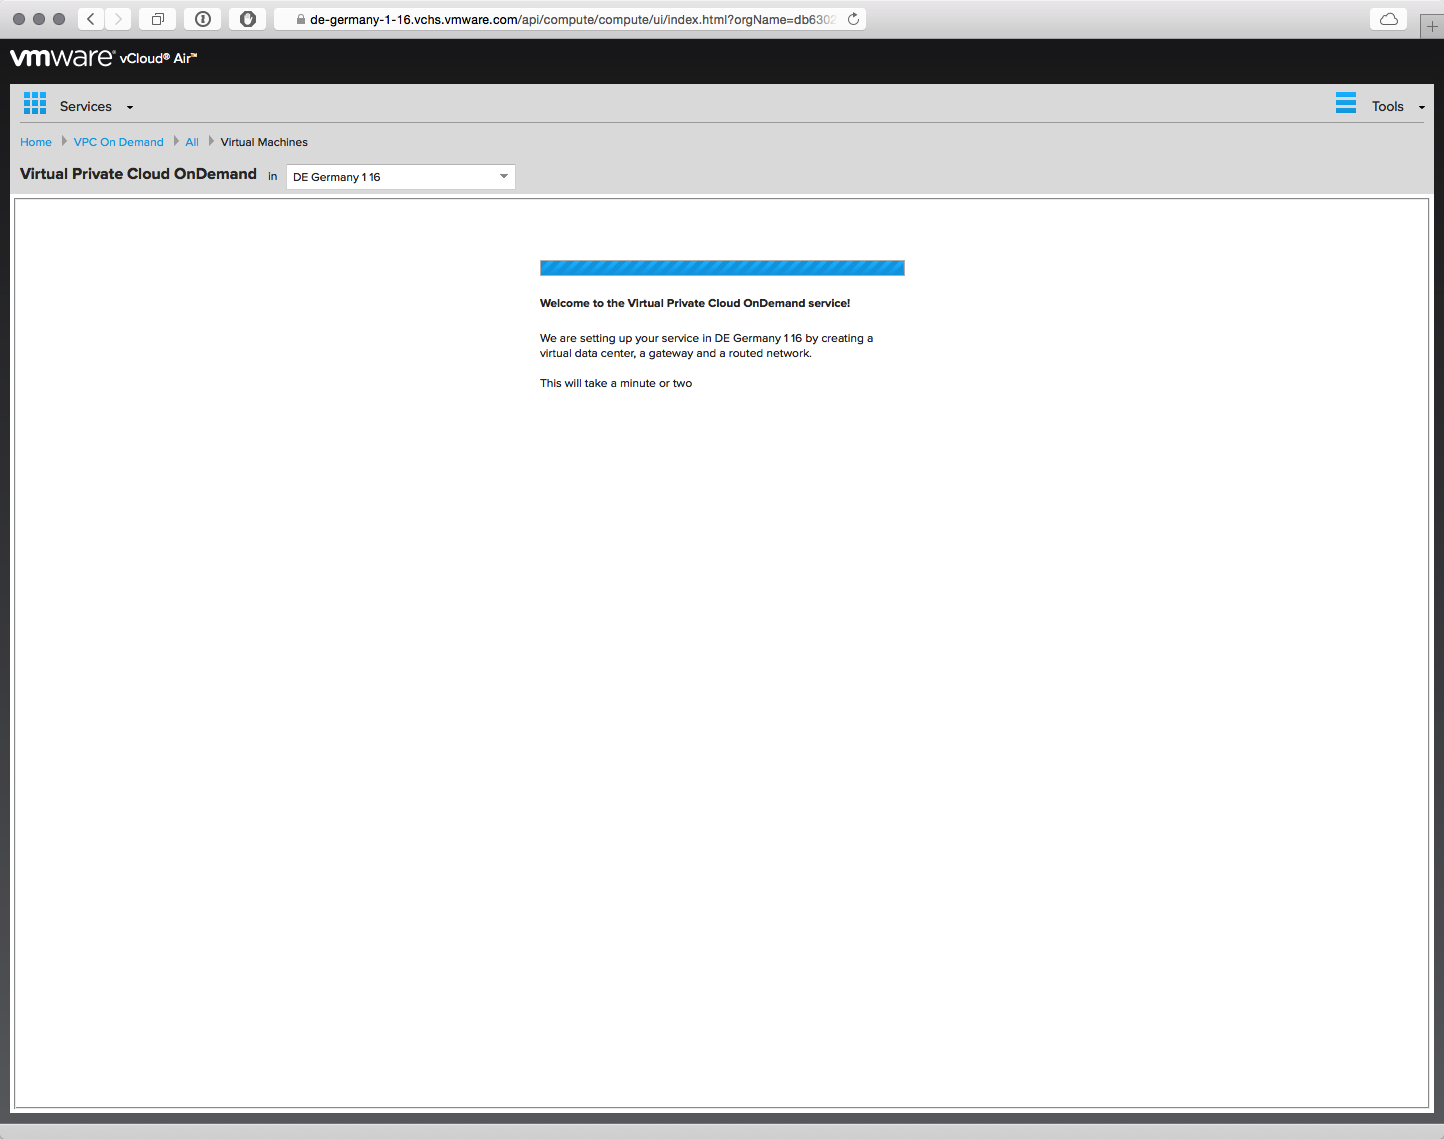Viewport: 1444px width, 1139px height.
Task: Click the 1Password extension icon
Action: (x=203, y=19)
